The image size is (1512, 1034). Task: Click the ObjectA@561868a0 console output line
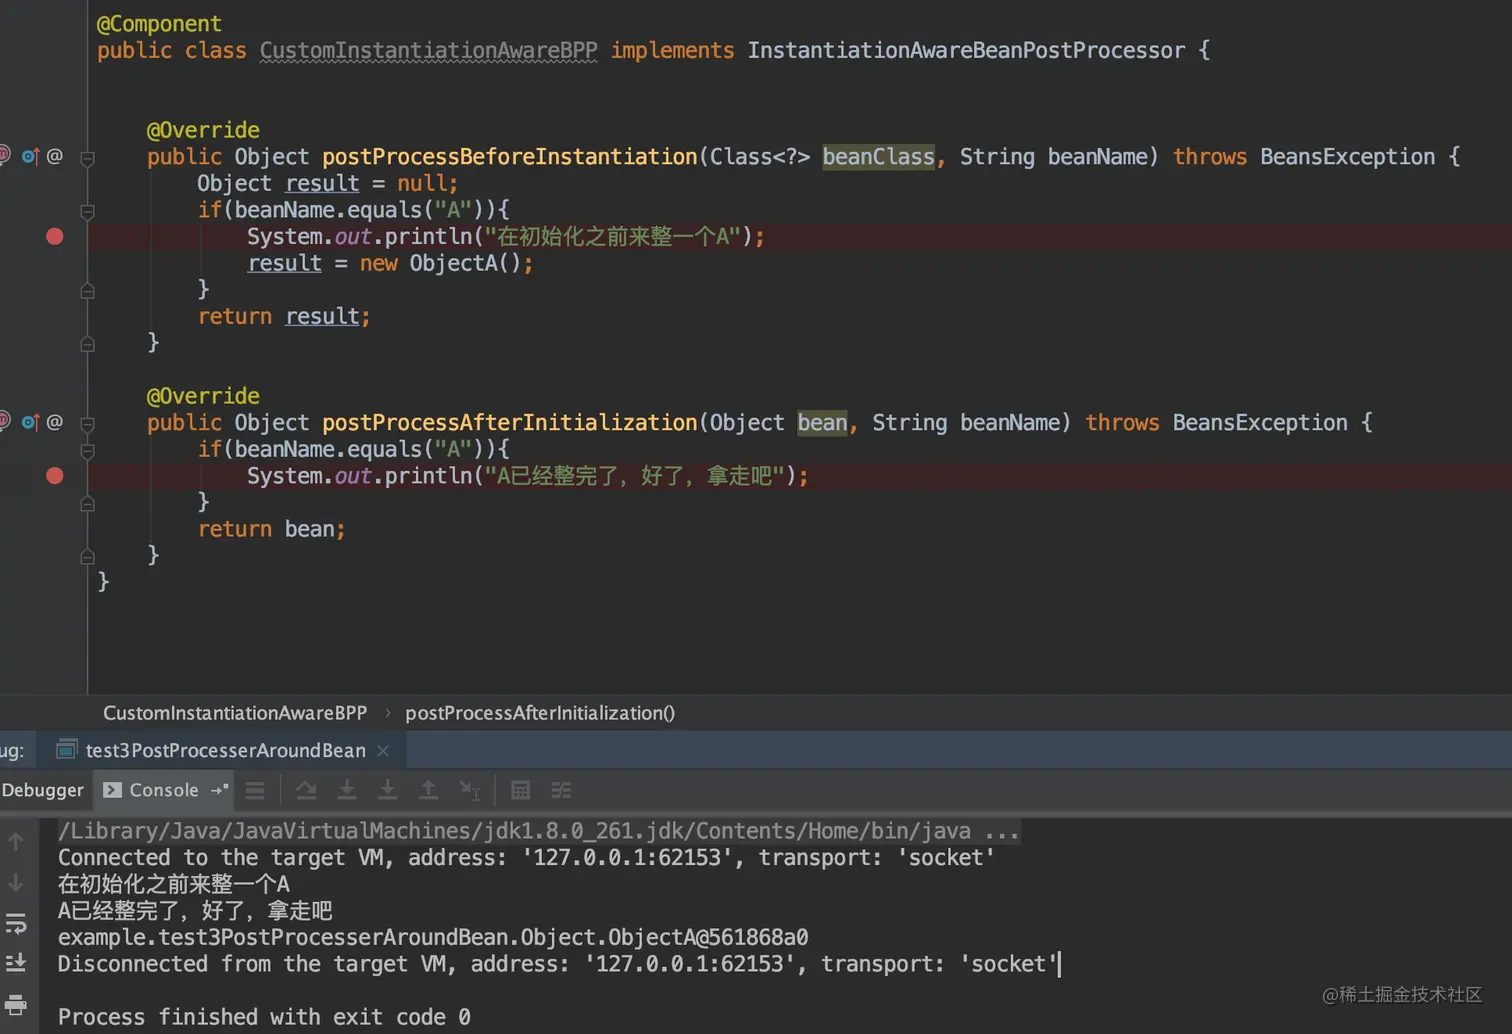tap(433, 937)
